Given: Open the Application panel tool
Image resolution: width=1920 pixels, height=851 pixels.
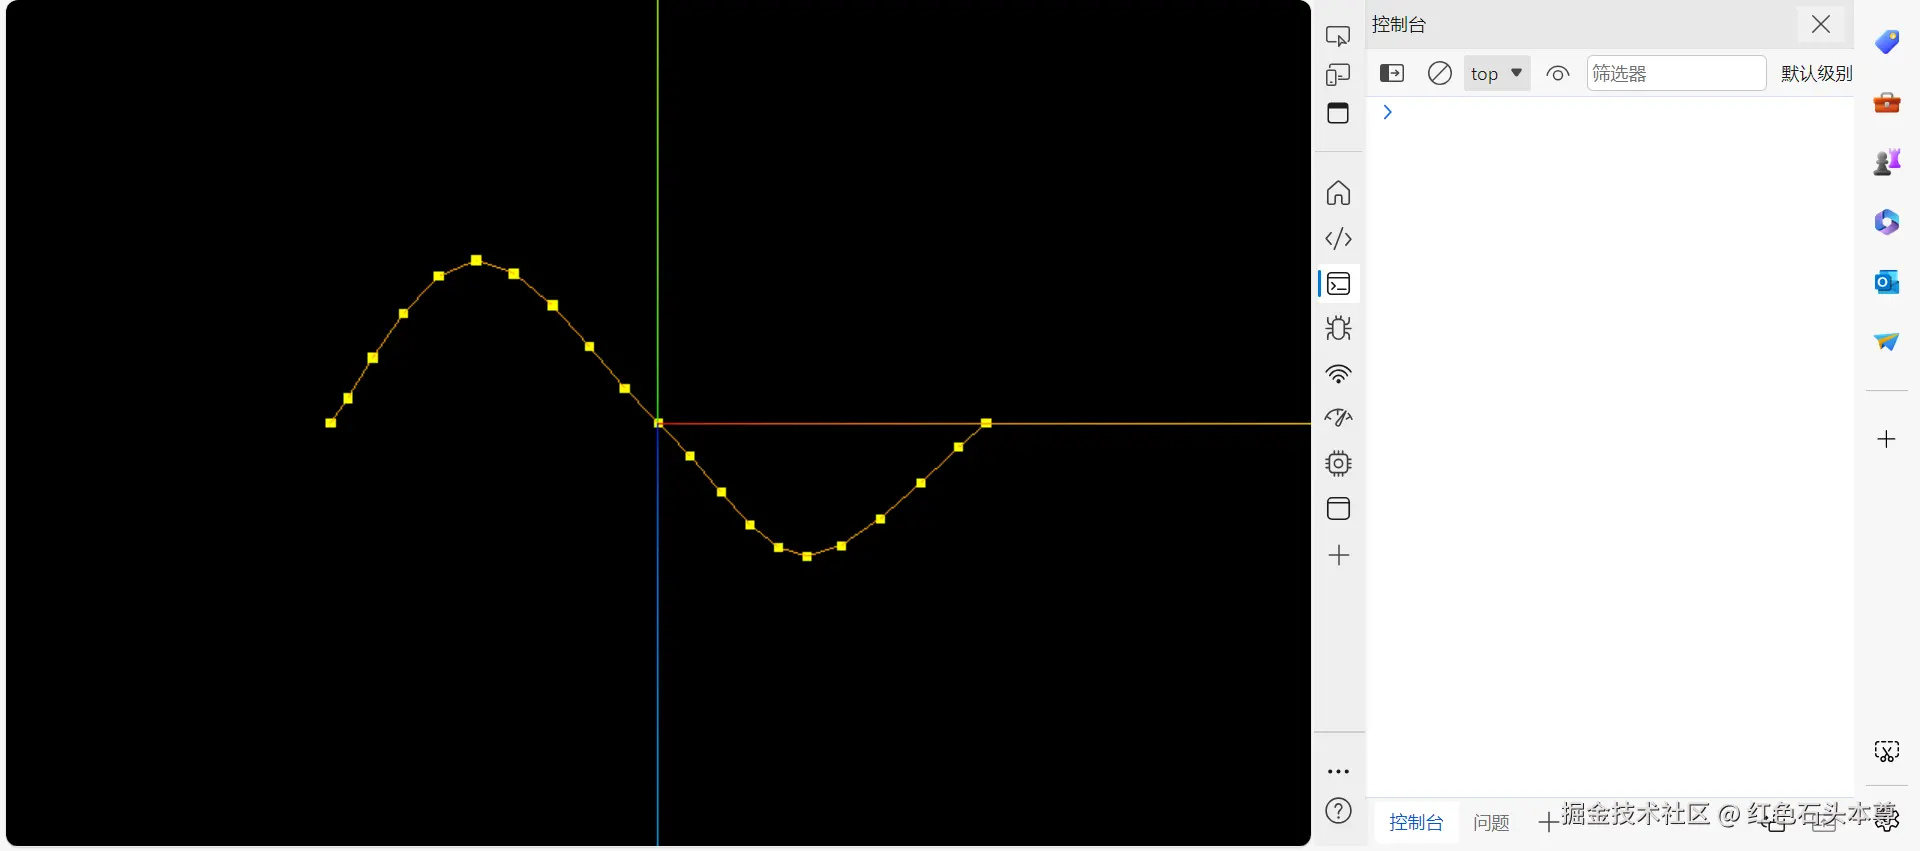Looking at the screenshot, I should [1338, 509].
